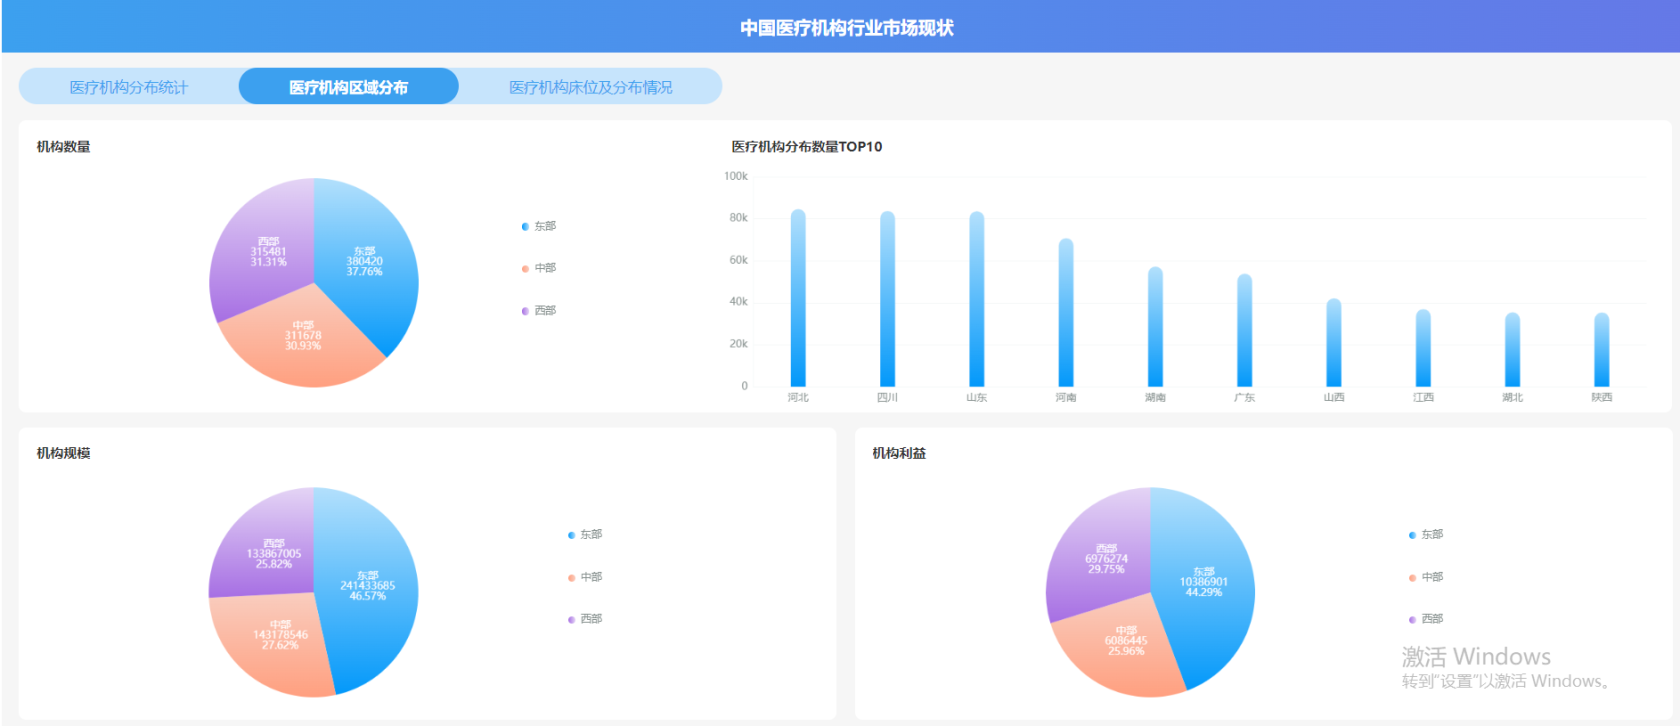Toggle 东部 legend in 机构规模 chart
Image resolution: width=1680 pixels, height=726 pixels.
pyautogui.click(x=585, y=535)
